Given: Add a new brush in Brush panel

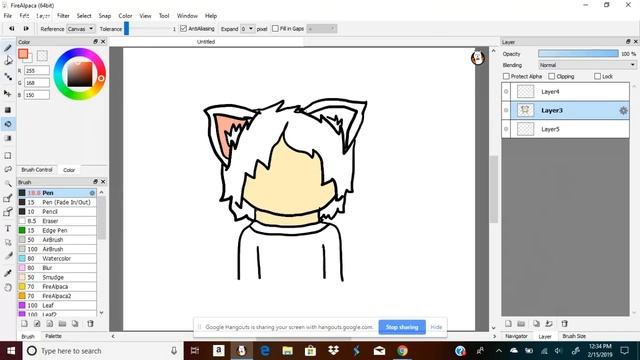Looking at the screenshot, I should click(x=24, y=324).
